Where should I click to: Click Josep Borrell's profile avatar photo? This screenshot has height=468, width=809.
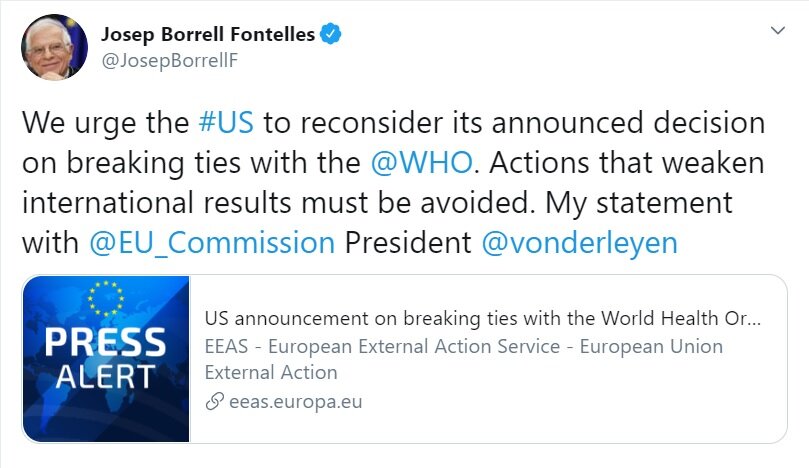pyautogui.click(x=54, y=47)
